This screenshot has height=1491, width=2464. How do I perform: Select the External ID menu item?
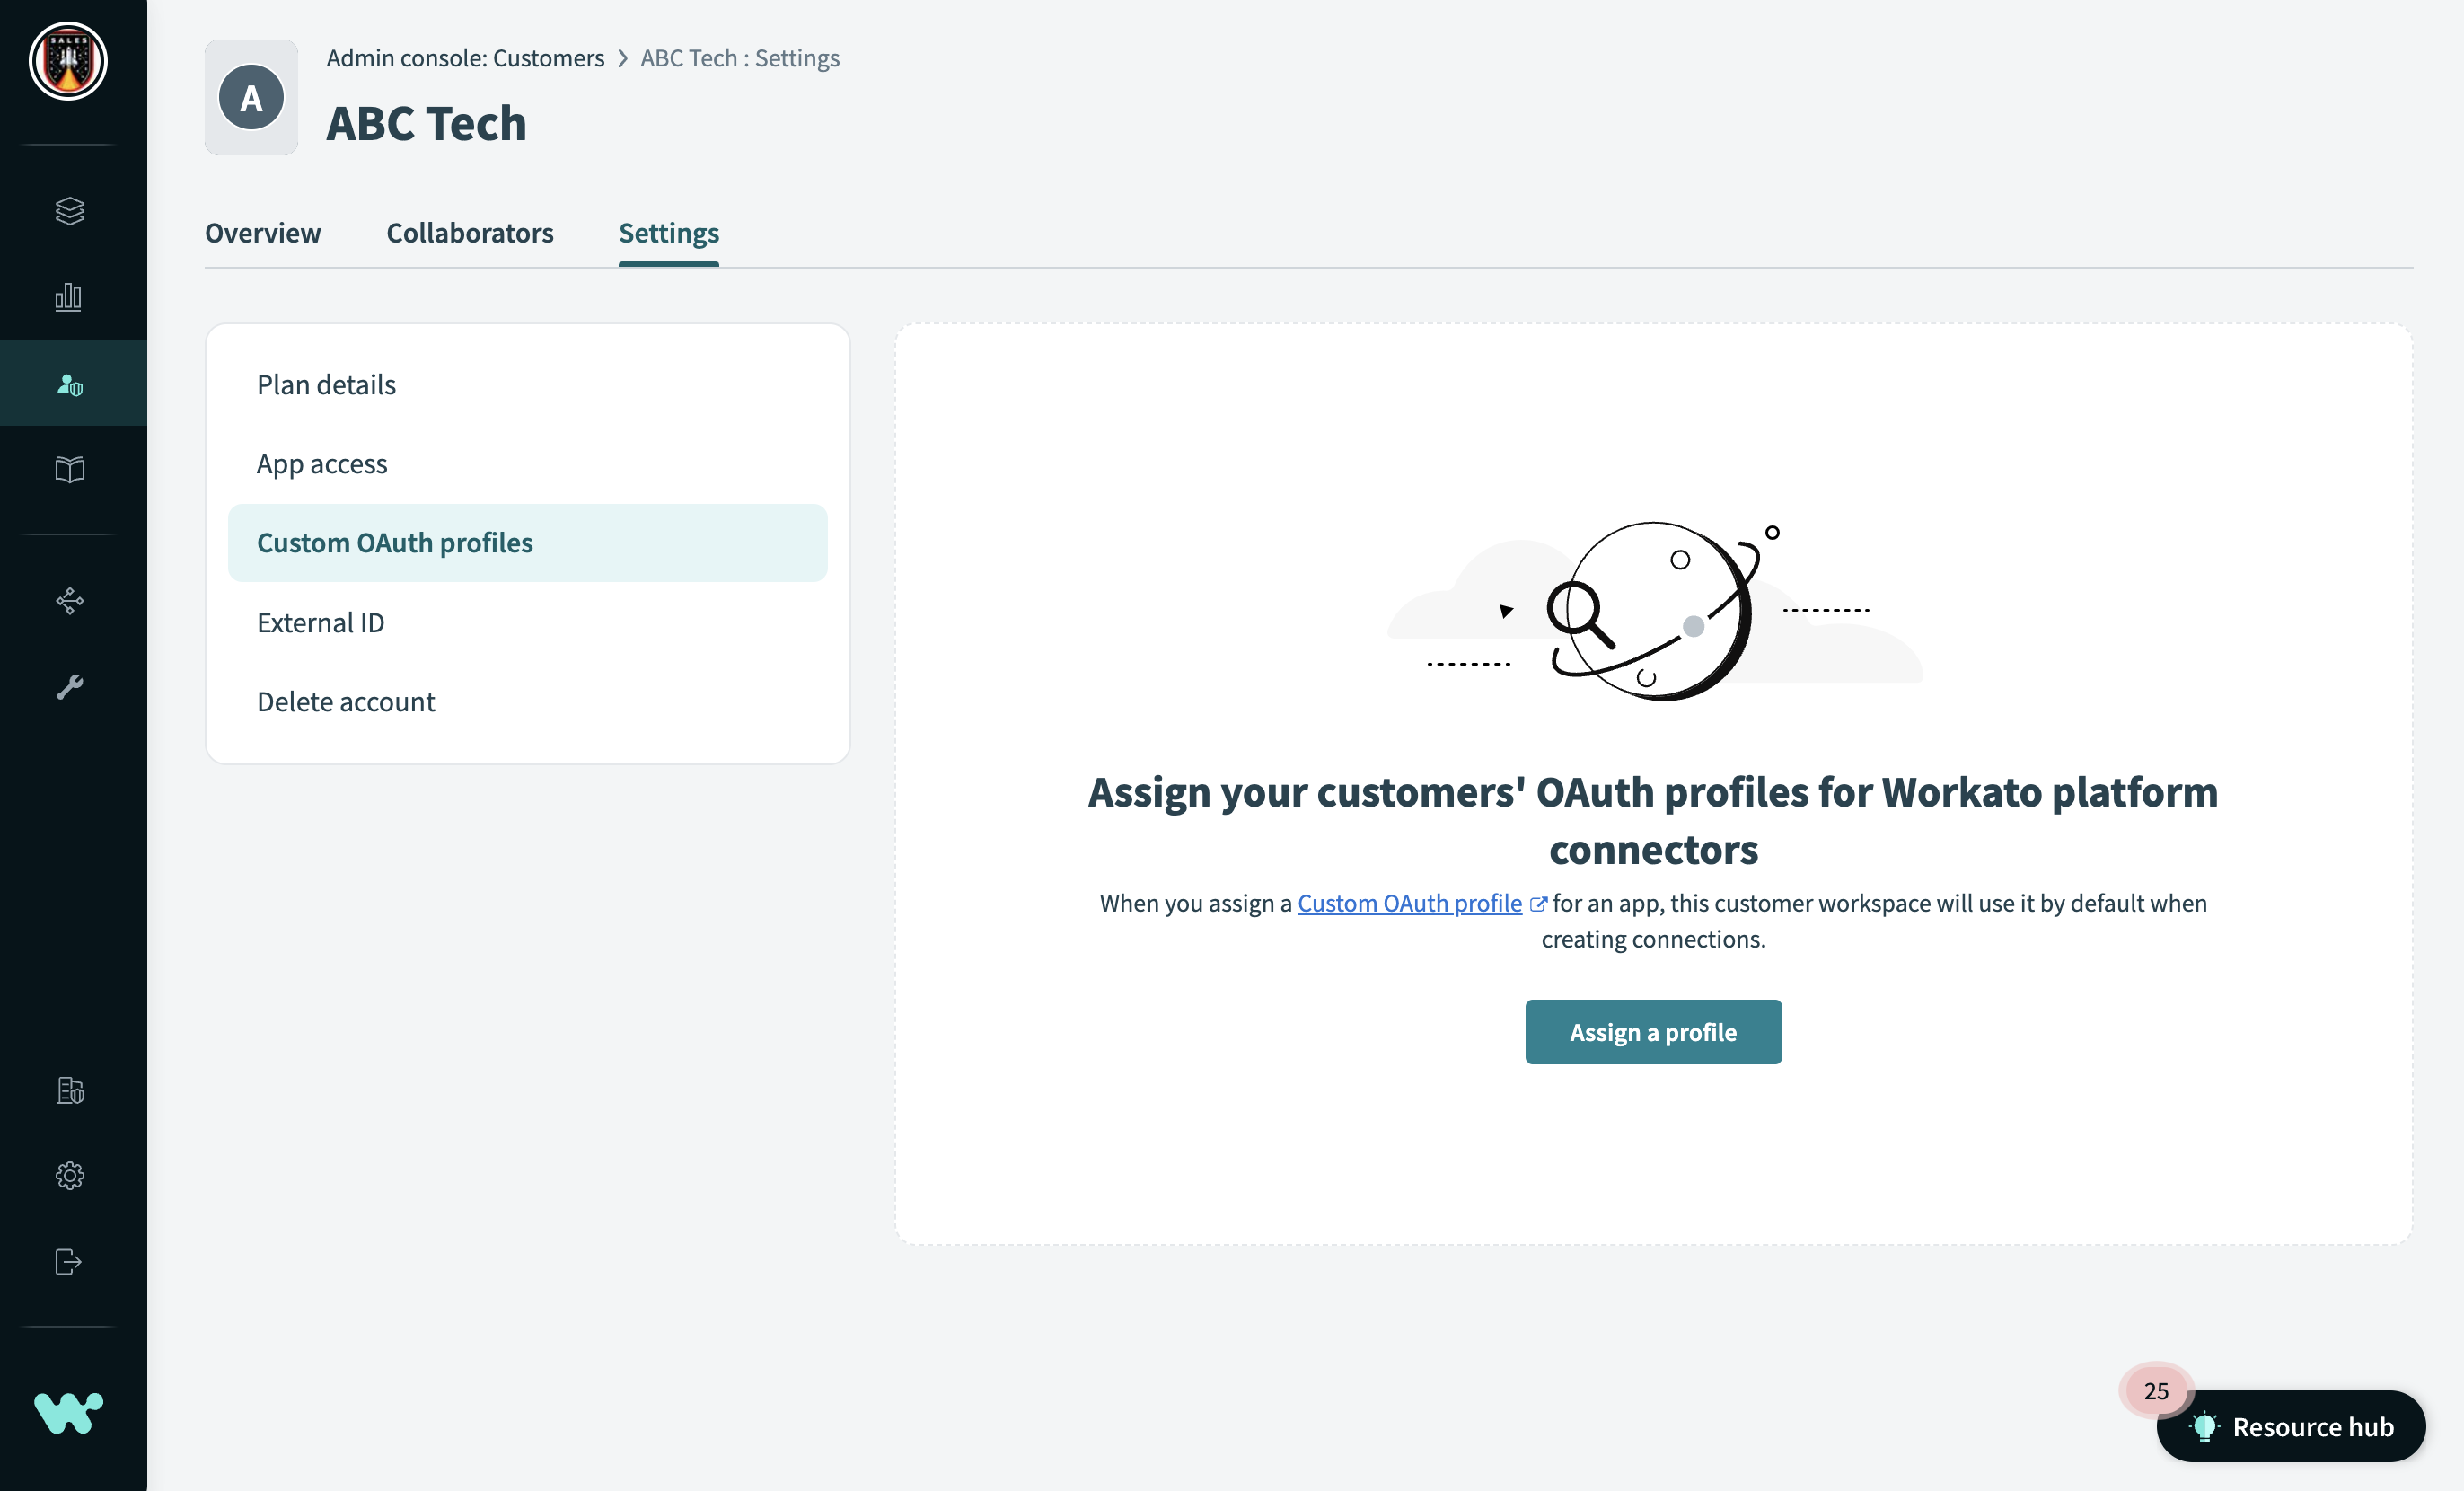tap(321, 622)
